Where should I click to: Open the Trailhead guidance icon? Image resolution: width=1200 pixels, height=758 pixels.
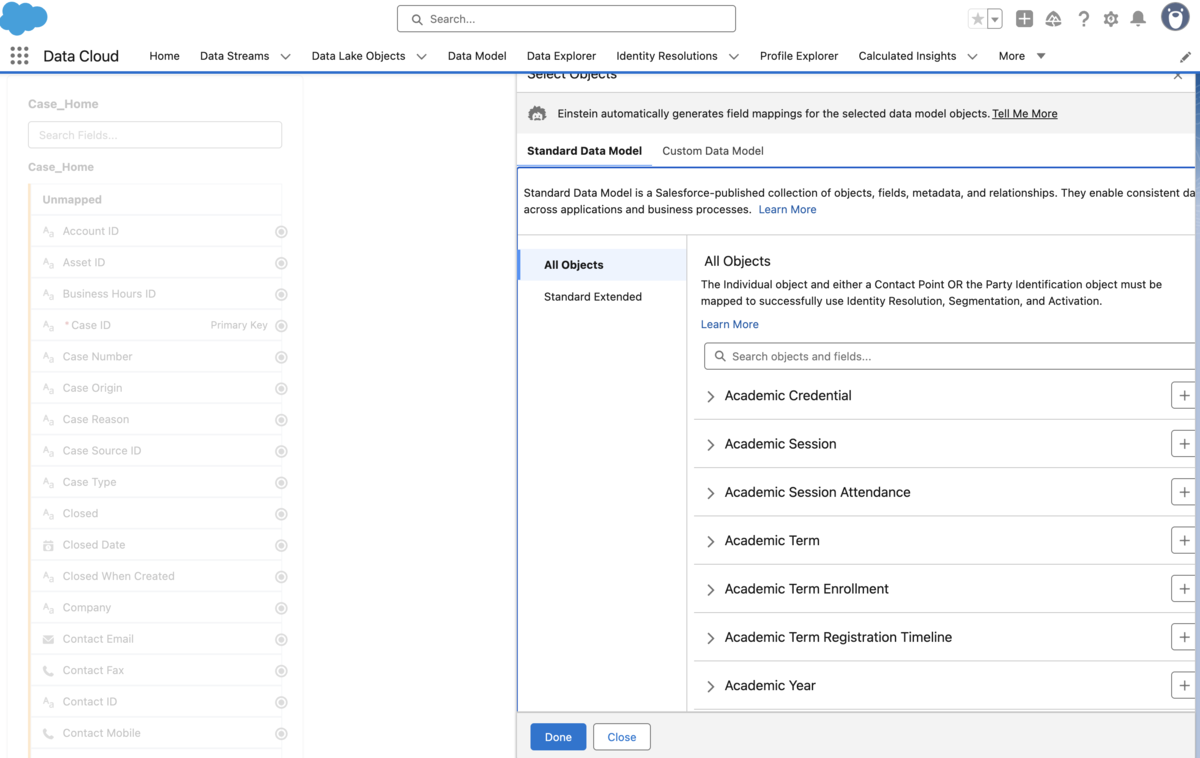pyautogui.click(x=1053, y=19)
